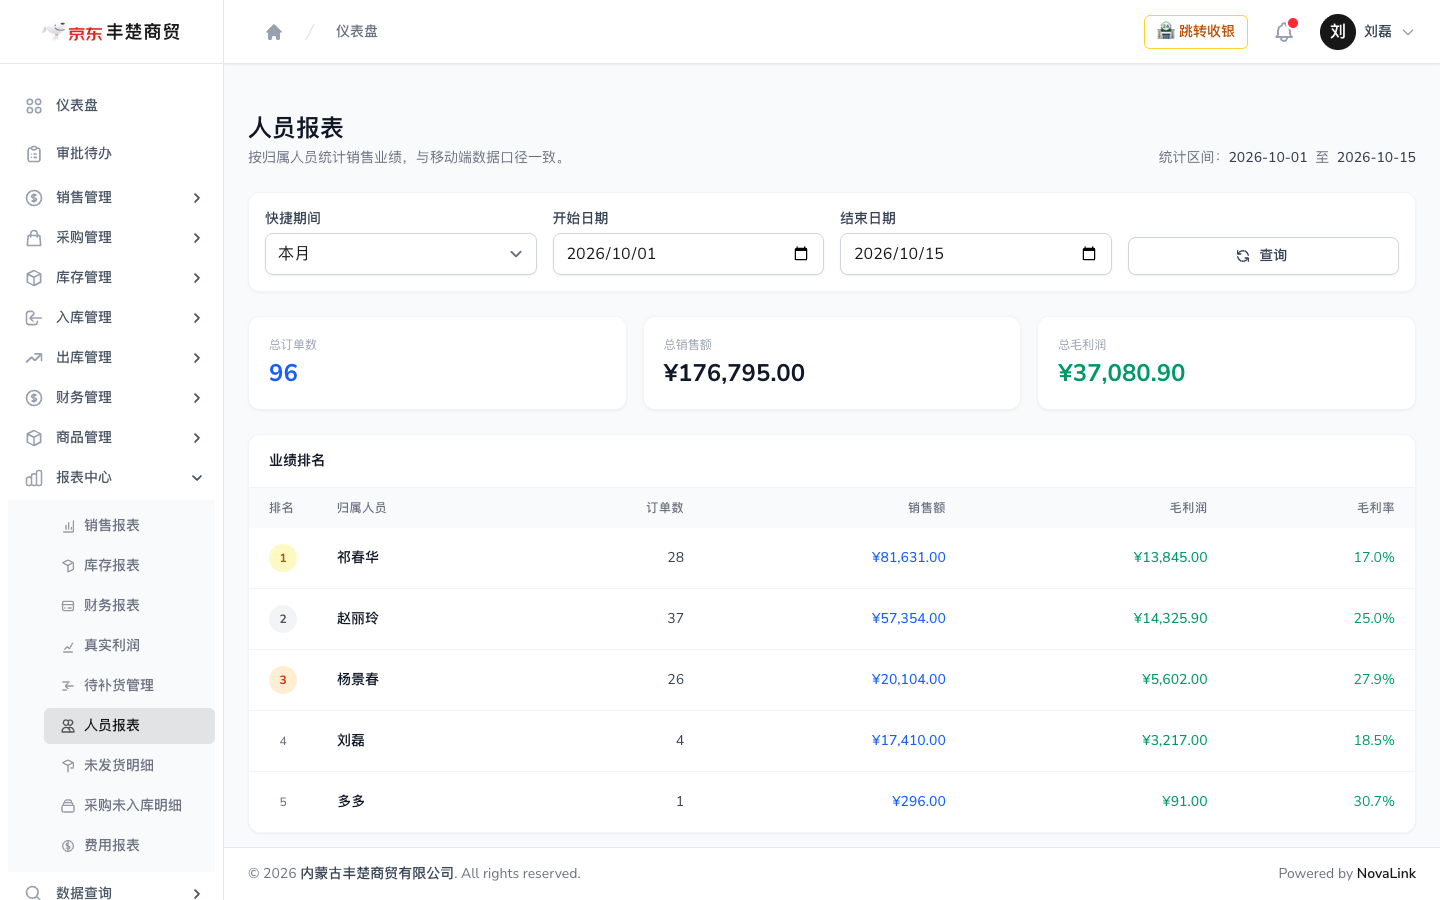This screenshot has height=900, width=1440.
Task: Click the 刘 user avatar
Action: tap(1338, 32)
